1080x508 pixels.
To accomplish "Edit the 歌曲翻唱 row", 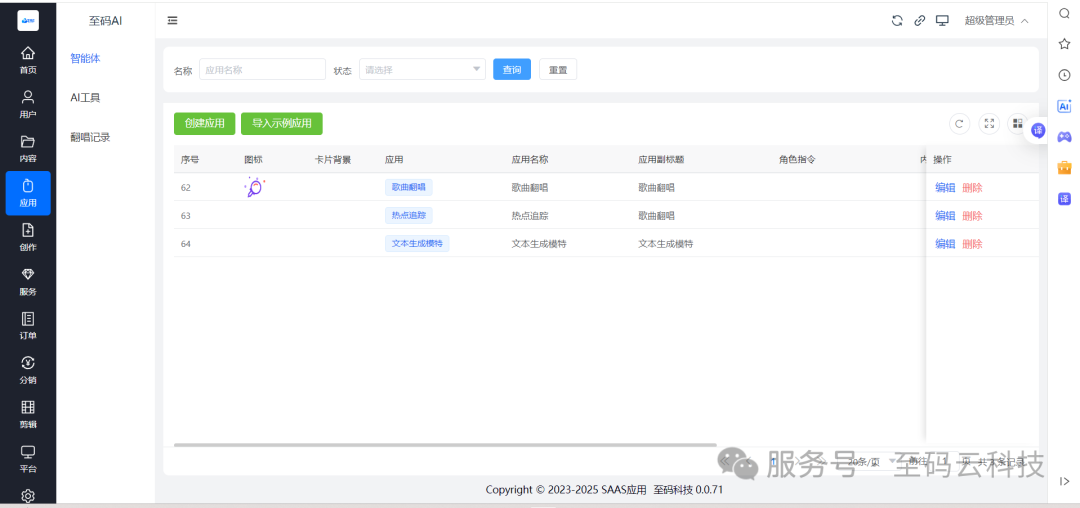I will point(945,188).
